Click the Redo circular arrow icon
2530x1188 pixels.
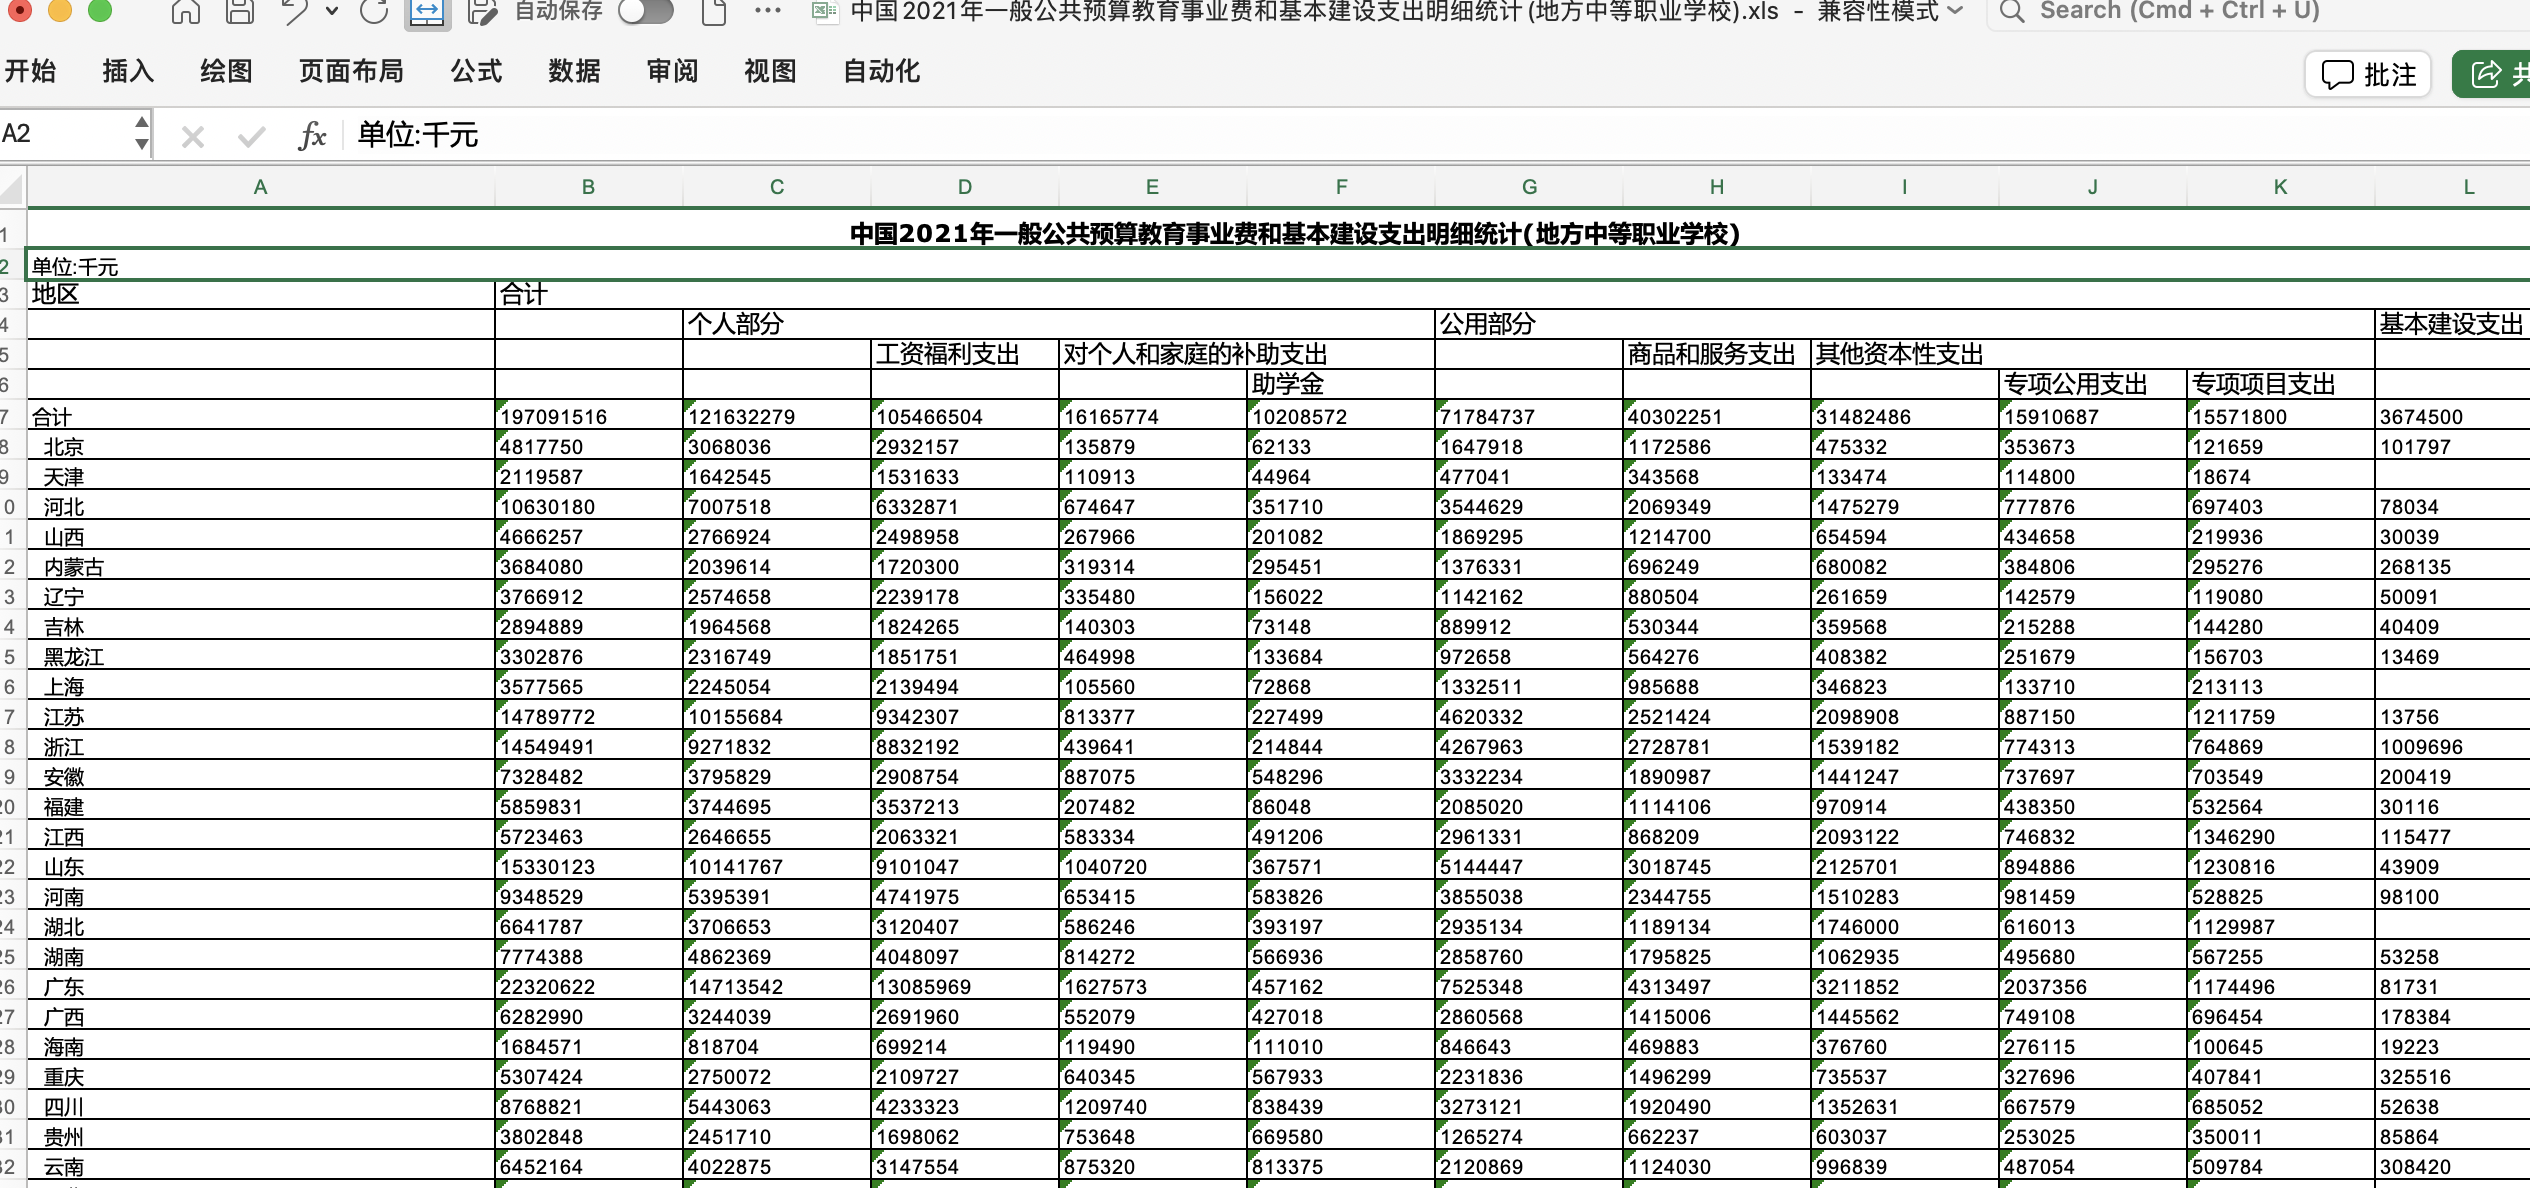[x=374, y=11]
